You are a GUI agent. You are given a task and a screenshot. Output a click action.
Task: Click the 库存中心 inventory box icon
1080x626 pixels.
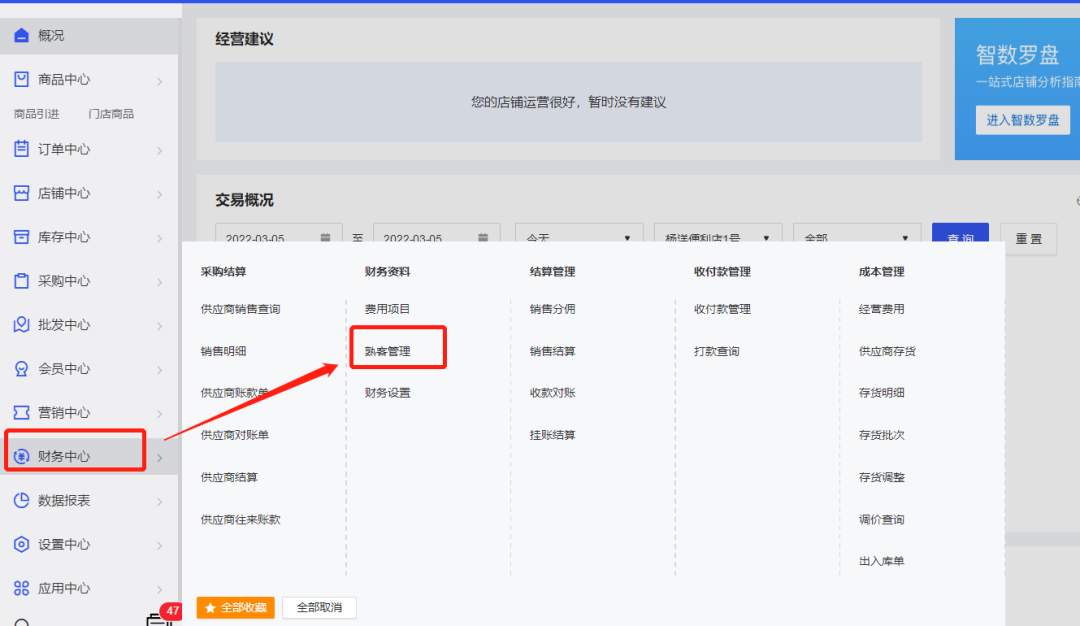pos(21,237)
